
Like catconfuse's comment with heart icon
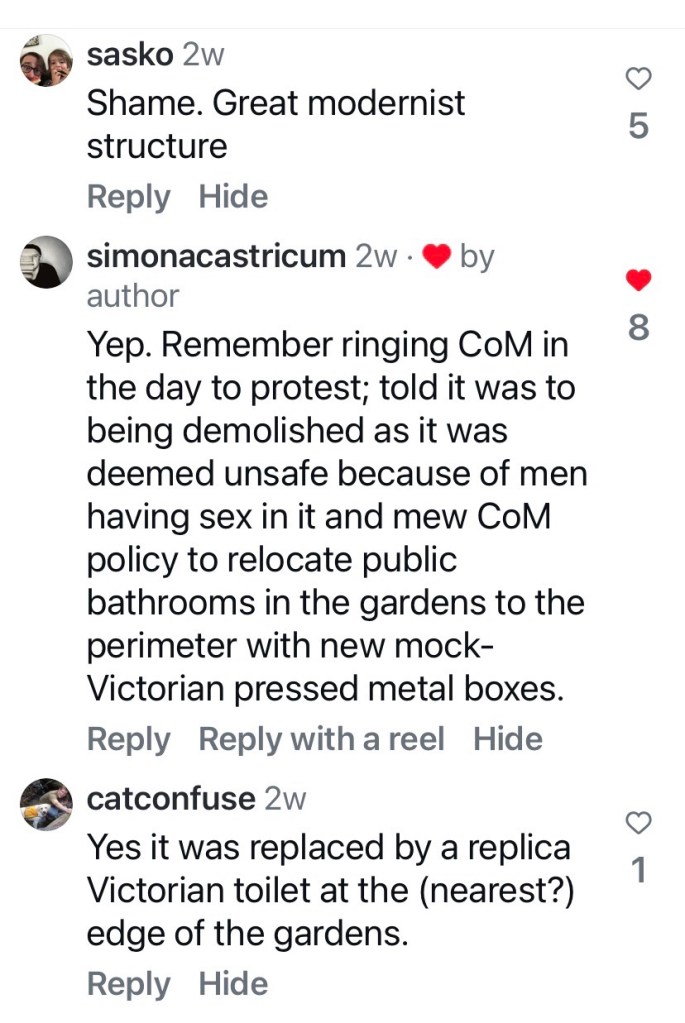tap(639, 823)
